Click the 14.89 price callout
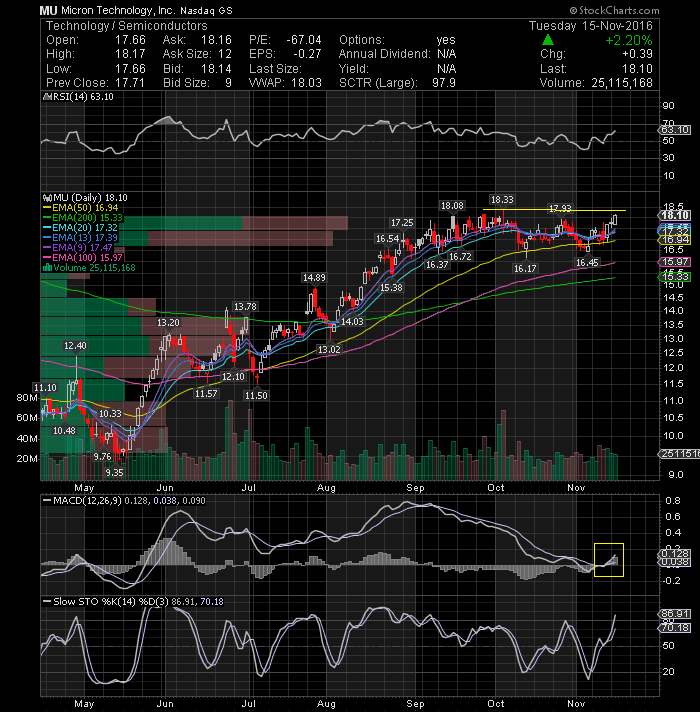This screenshot has width=700, height=712. 314,277
